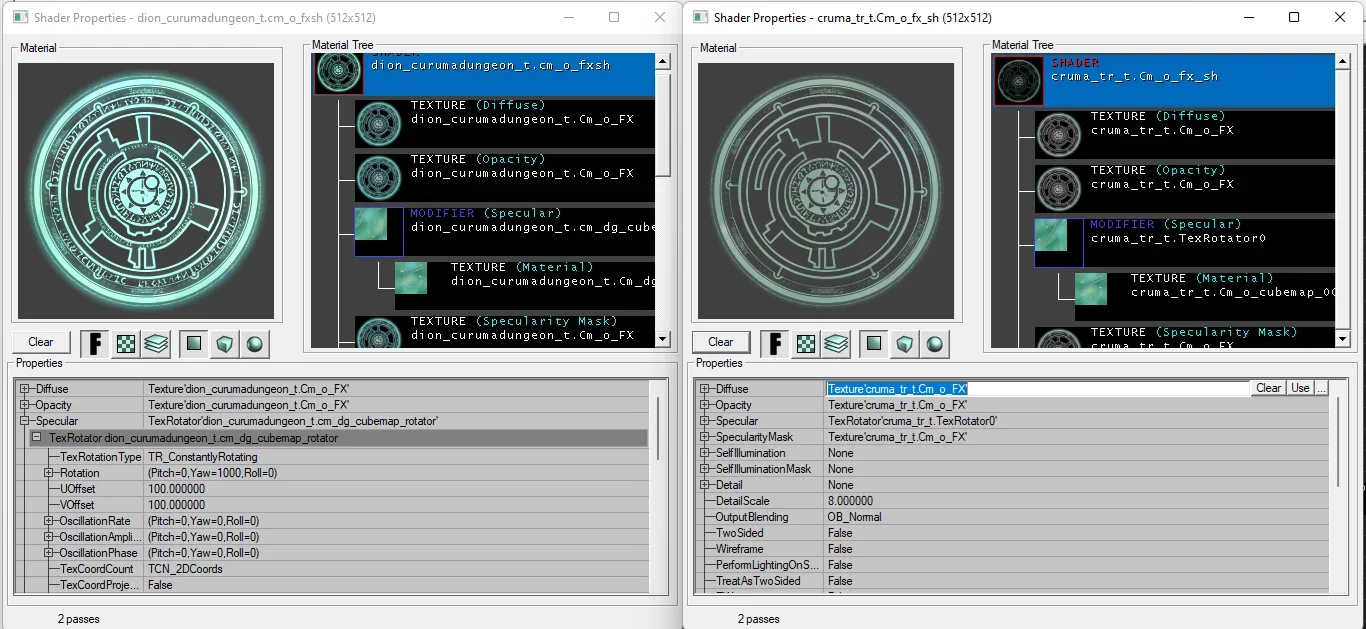Click Diffuse texture thumbnail in dion_curumadungeon tree

click(x=379, y=123)
